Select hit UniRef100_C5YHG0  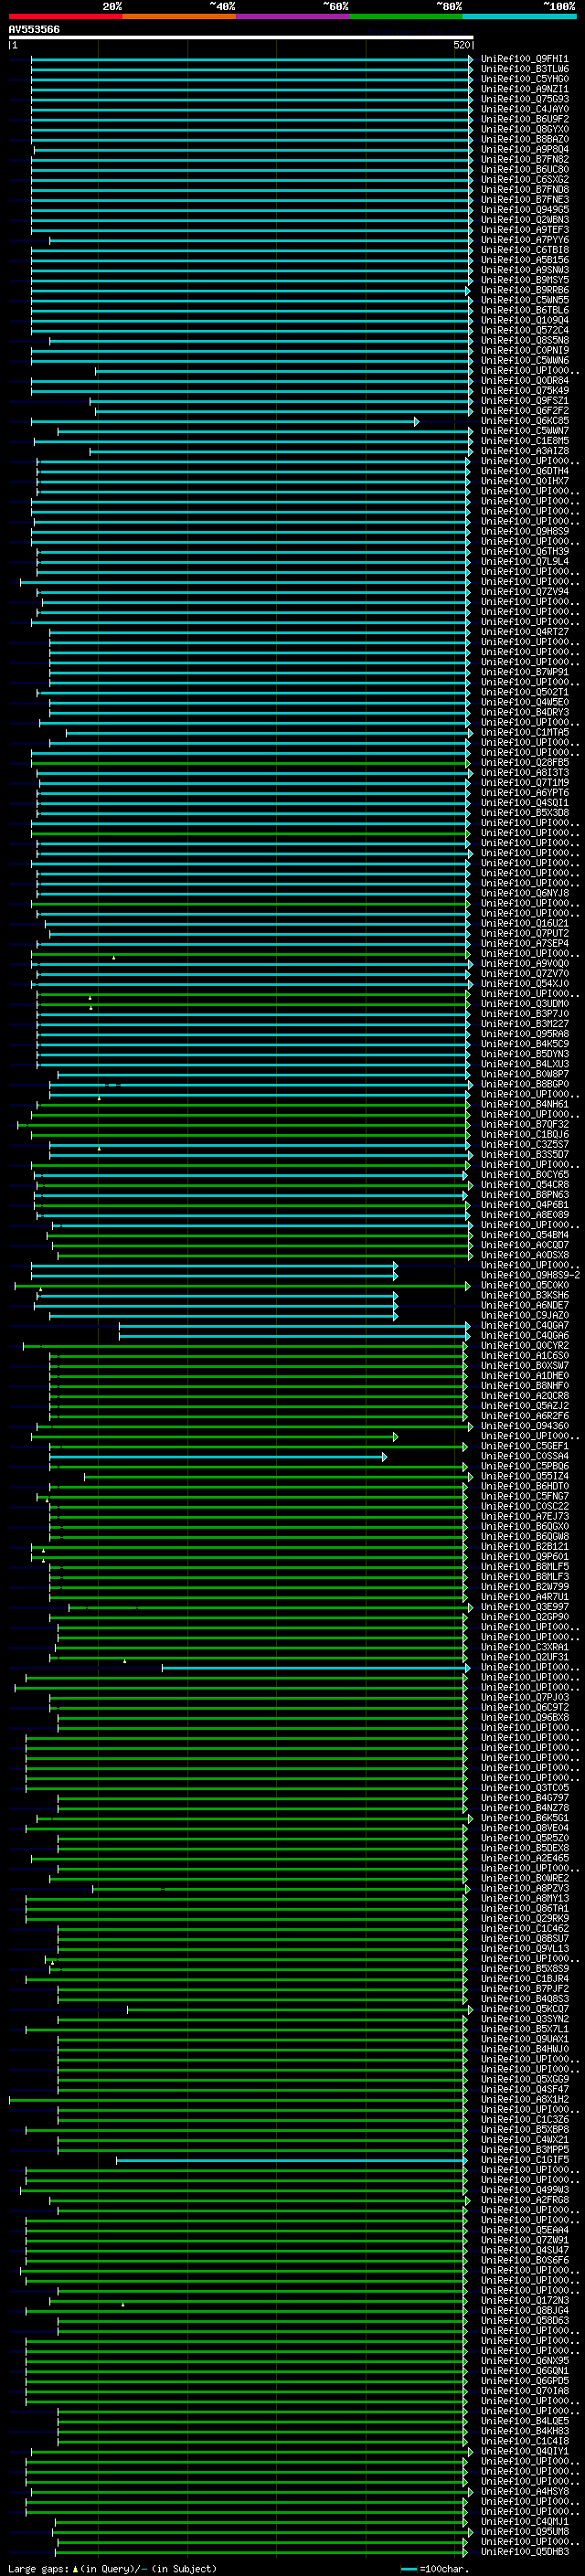pos(525,79)
